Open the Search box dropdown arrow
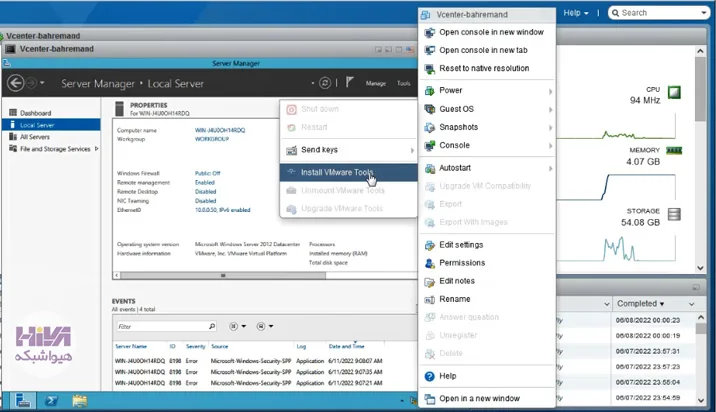This screenshot has width=716, height=412. click(704, 13)
